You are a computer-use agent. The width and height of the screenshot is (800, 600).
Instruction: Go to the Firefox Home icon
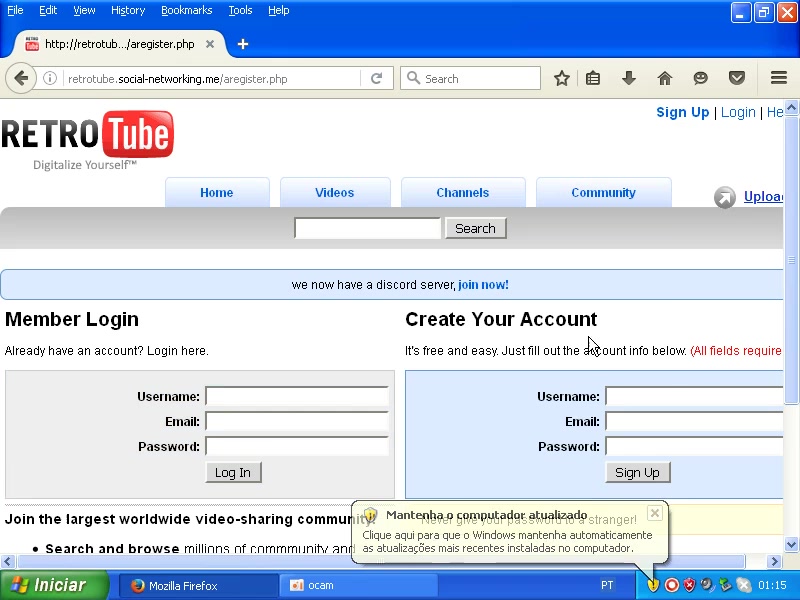pos(664,78)
